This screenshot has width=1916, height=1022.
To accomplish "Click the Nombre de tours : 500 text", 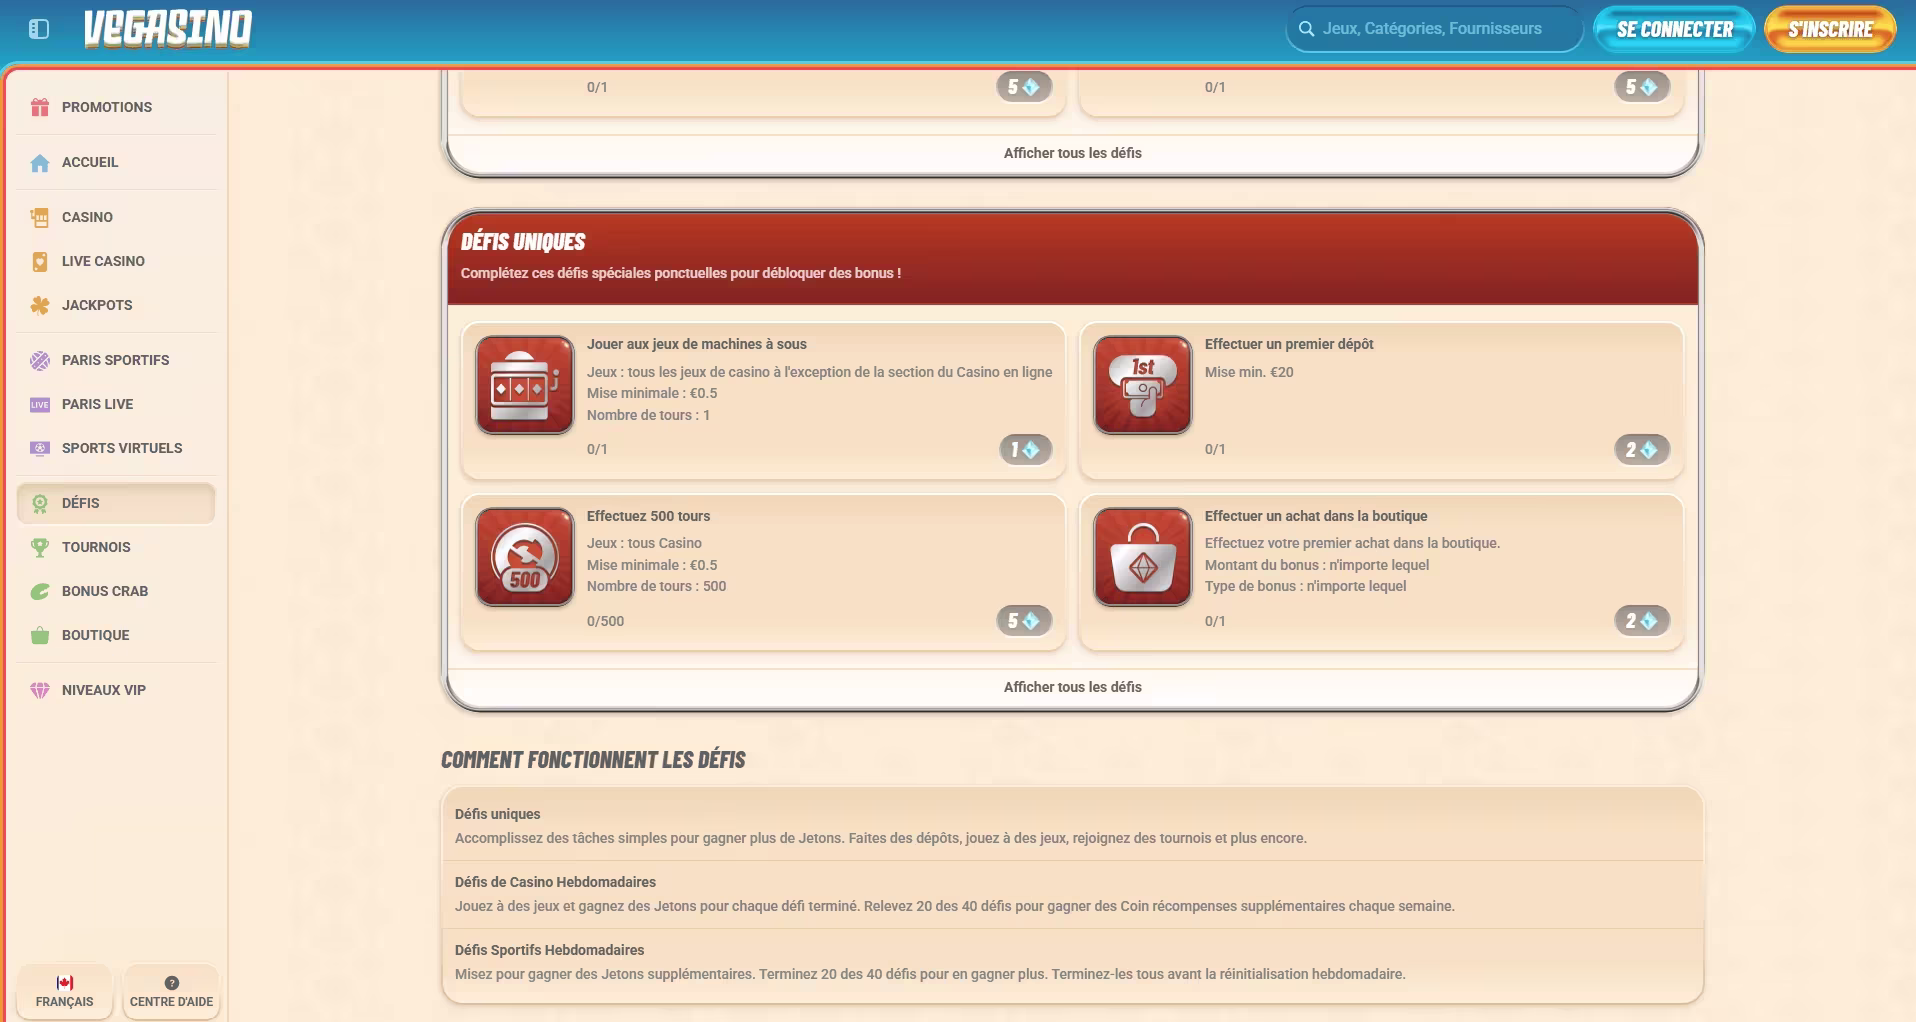I will tap(656, 586).
